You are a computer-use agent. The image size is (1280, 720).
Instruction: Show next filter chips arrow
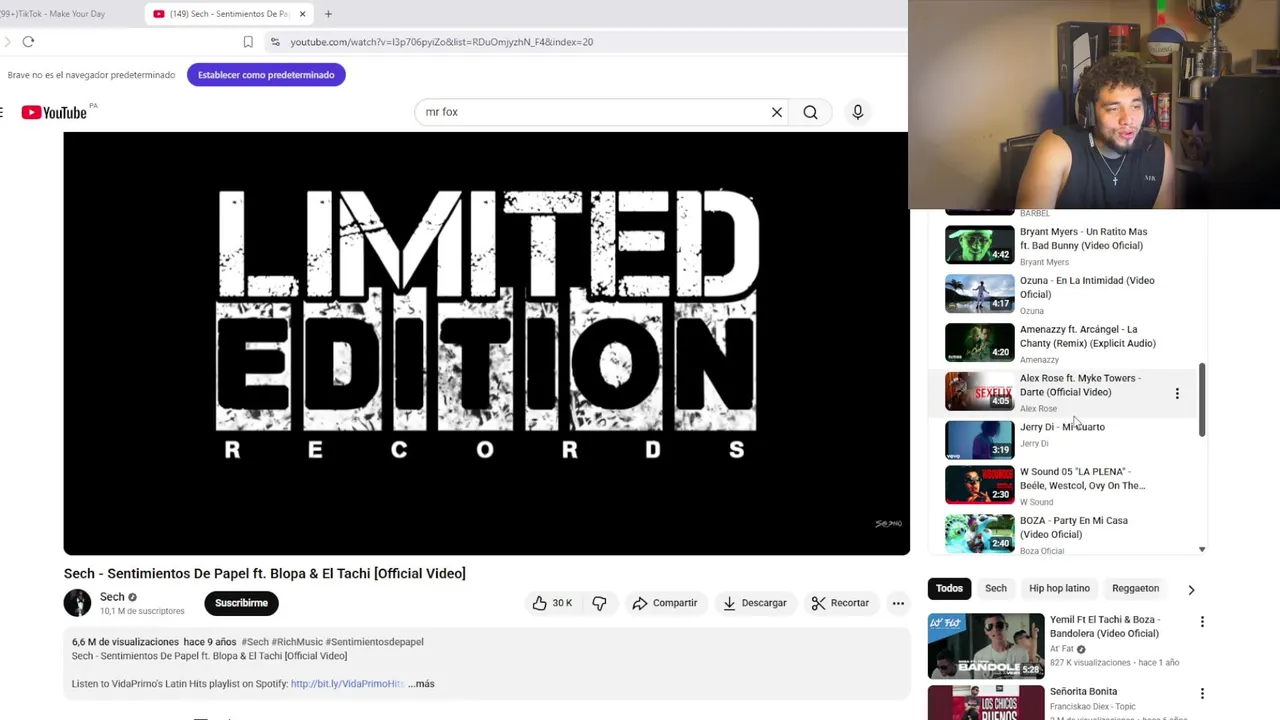(x=1191, y=589)
